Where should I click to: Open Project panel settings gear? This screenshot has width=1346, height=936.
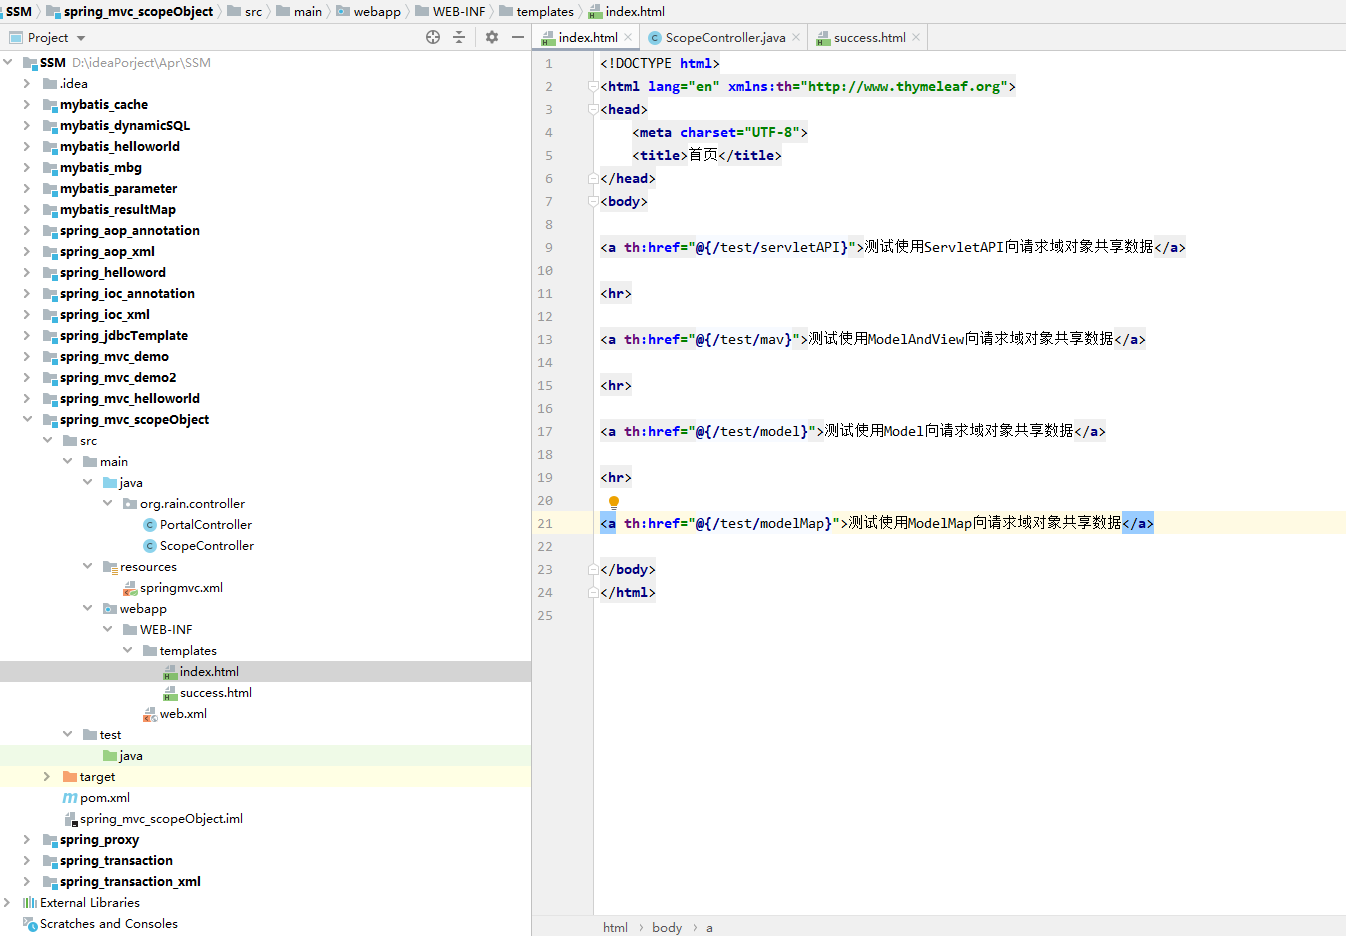click(492, 37)
